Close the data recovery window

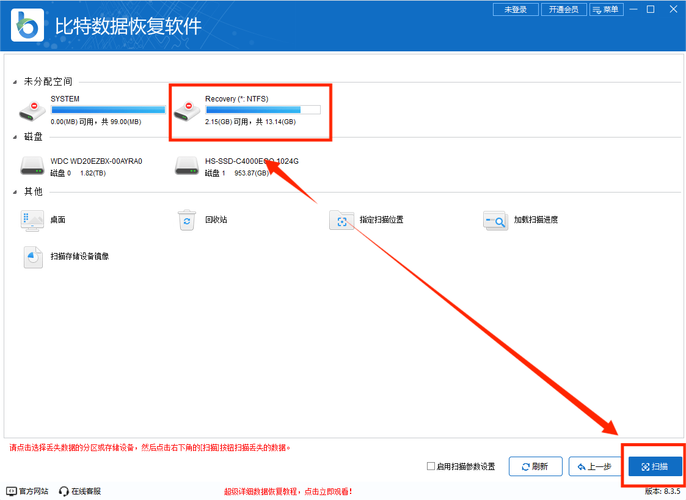[673, 9]
